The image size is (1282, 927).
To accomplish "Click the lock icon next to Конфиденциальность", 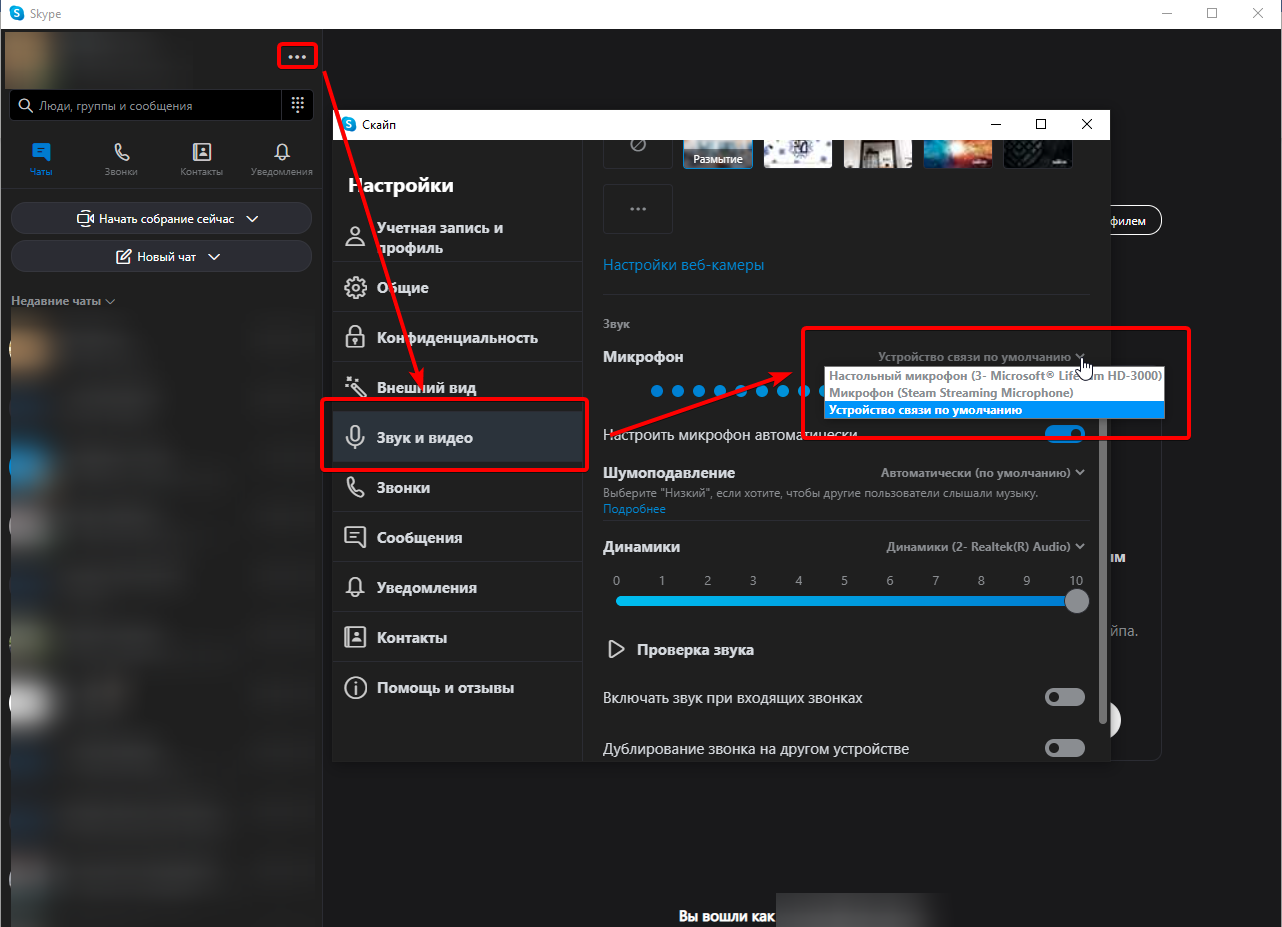I will click(355, 337).
